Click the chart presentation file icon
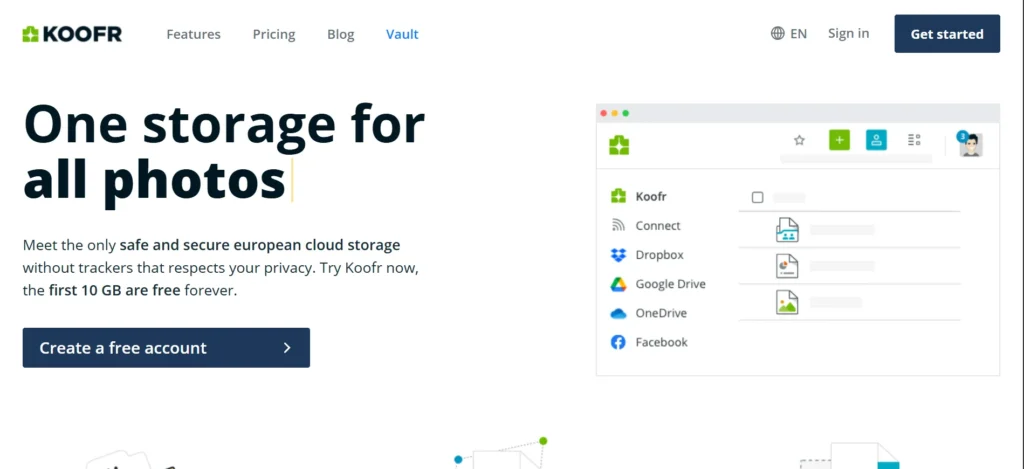 [787, 266]
